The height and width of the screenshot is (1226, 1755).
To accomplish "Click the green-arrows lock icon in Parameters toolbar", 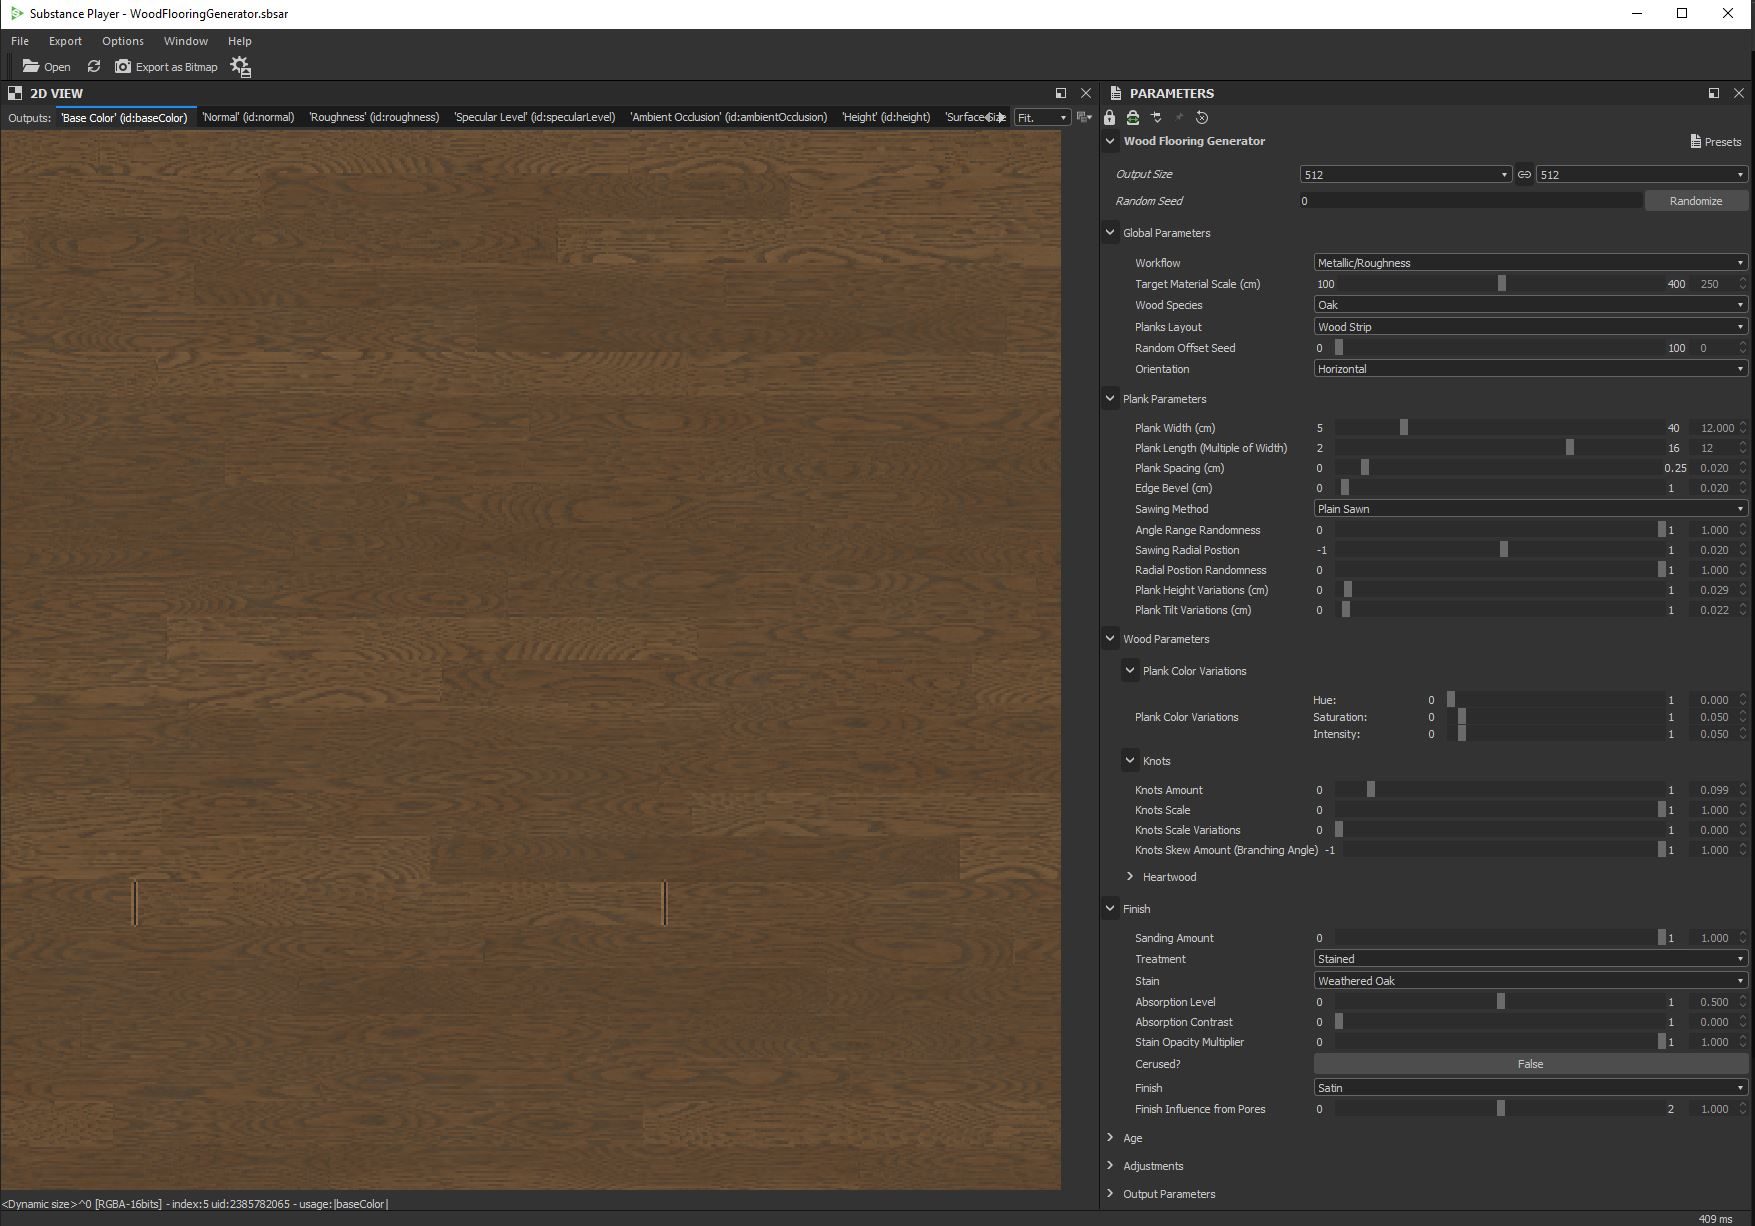I will pos(1133,118).
